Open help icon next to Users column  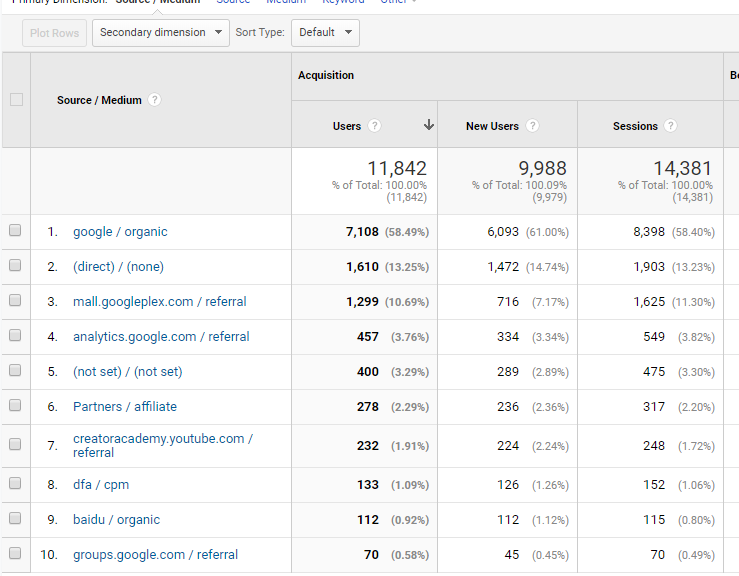coord(374,126)
